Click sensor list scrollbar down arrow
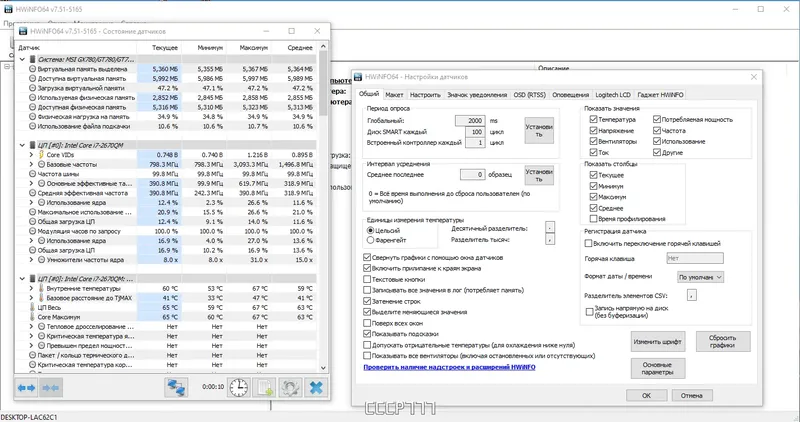 (x=323, y=367)
